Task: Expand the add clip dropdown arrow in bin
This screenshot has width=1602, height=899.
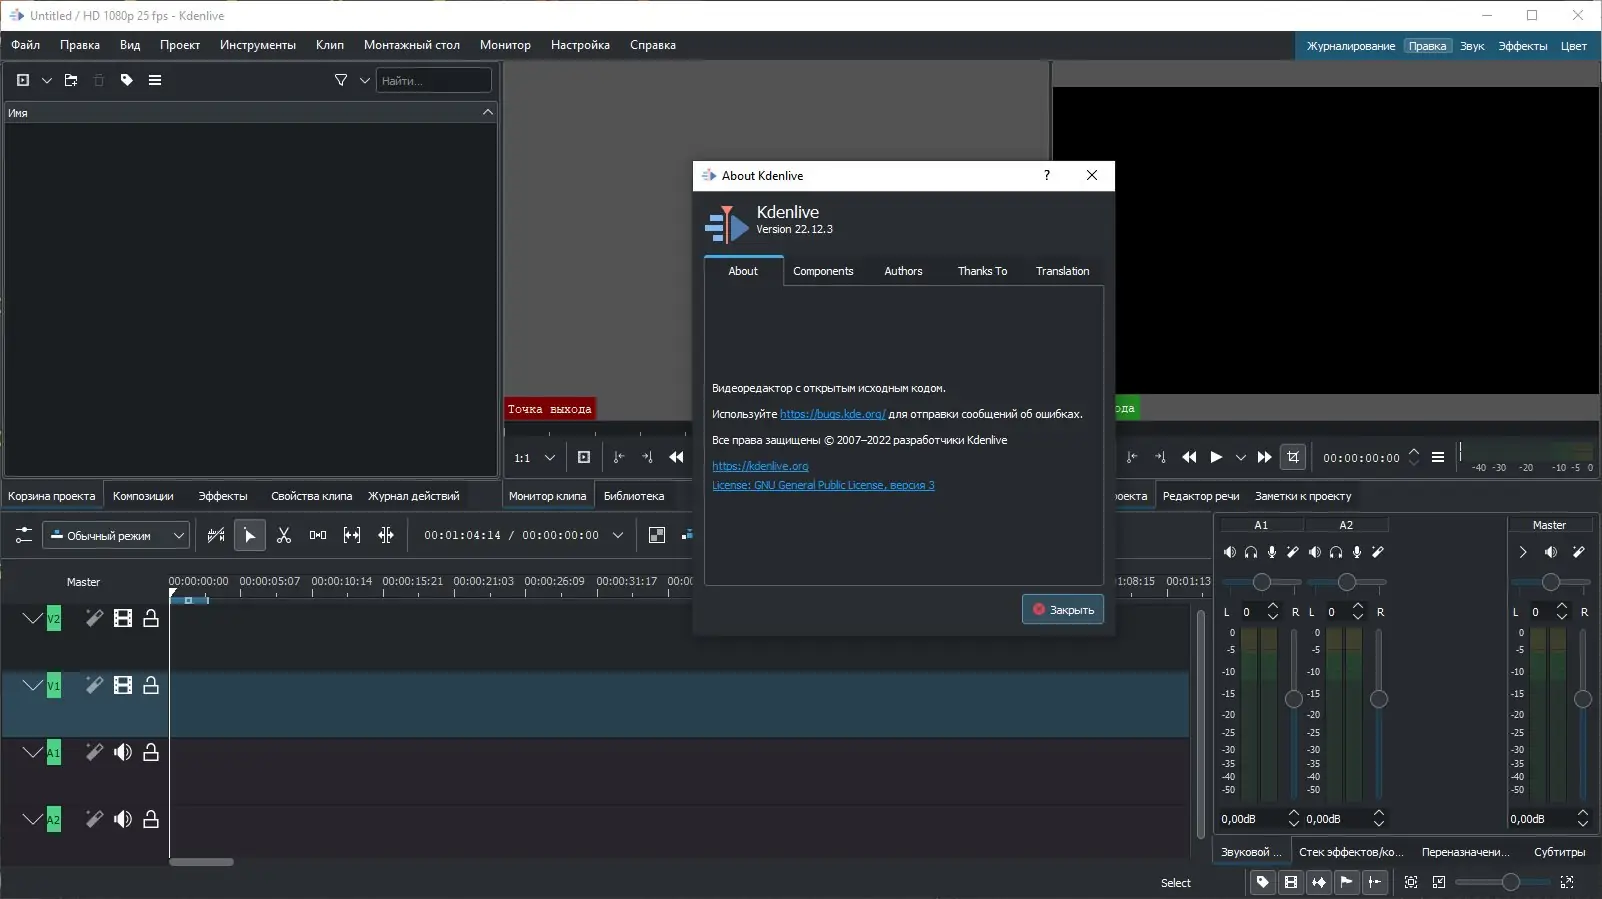Action: (46, 80)
